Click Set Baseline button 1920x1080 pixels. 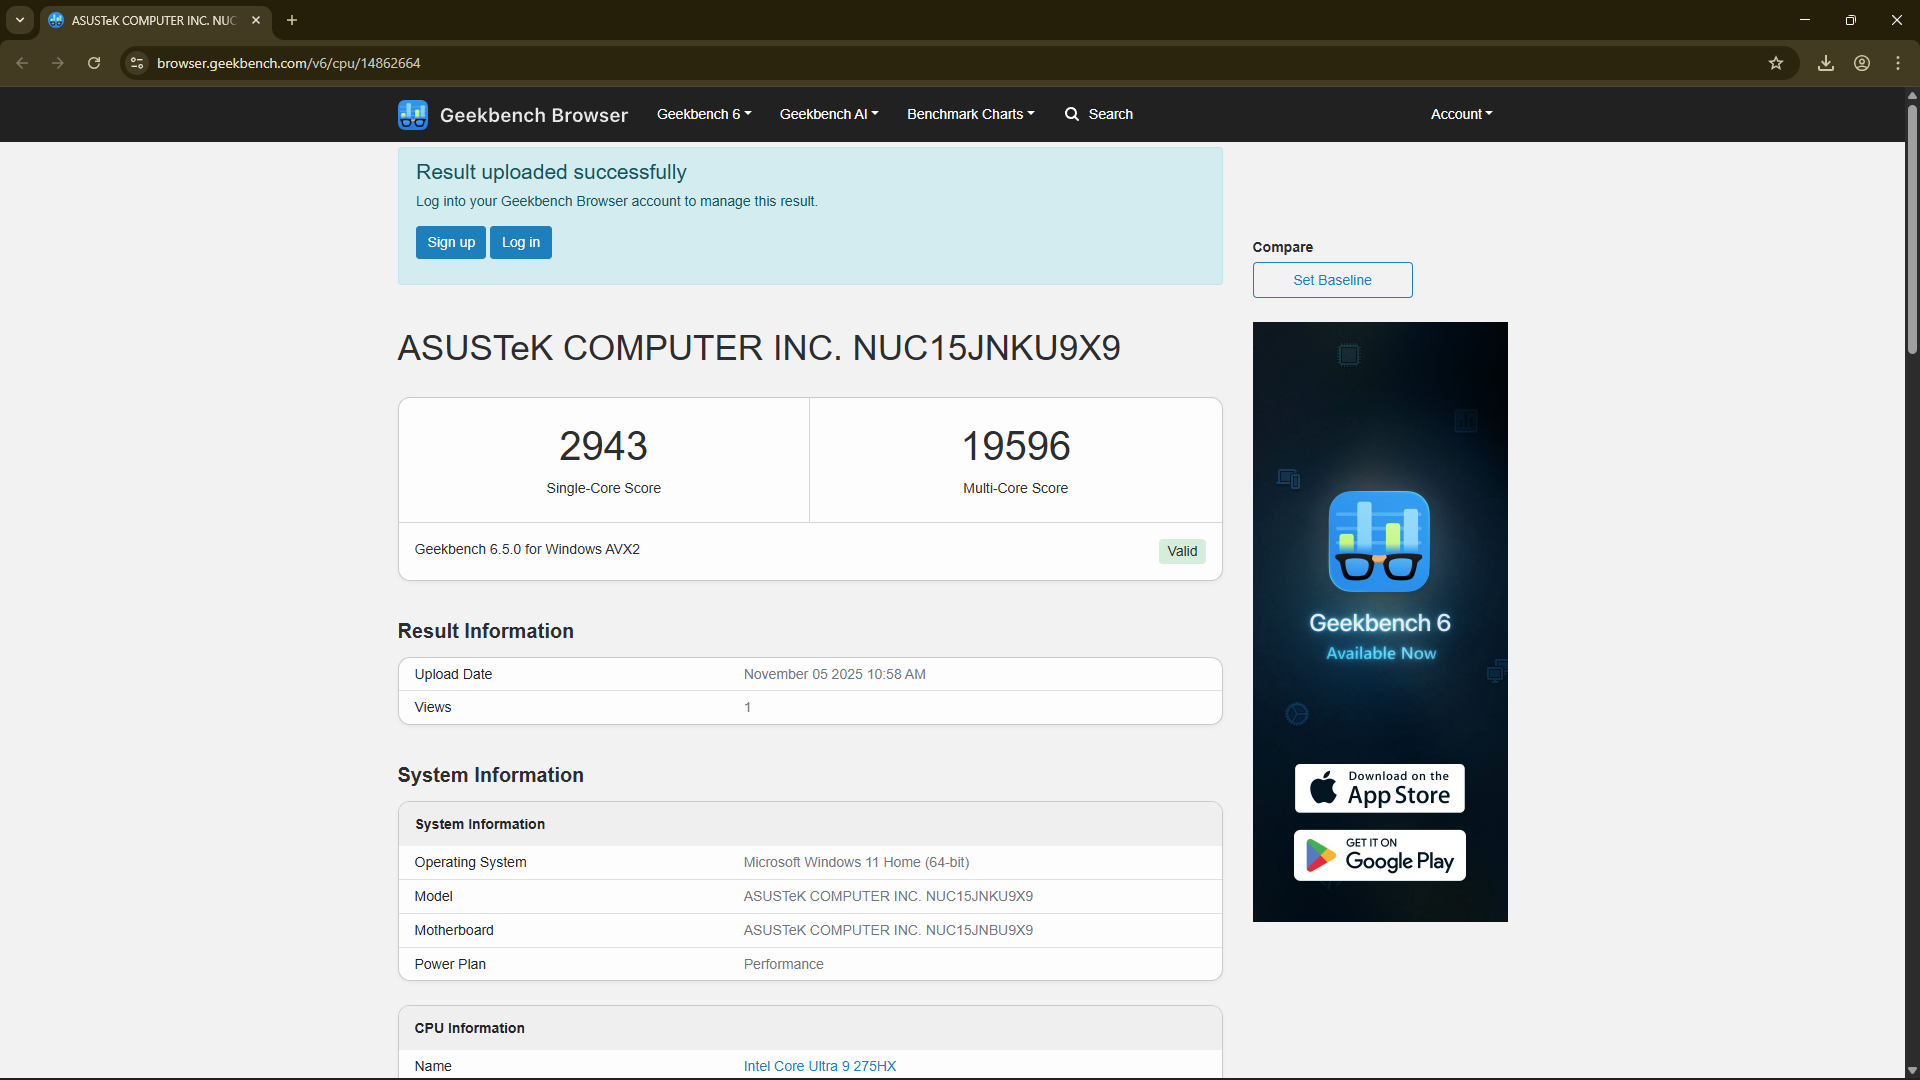pos(1332,280)
